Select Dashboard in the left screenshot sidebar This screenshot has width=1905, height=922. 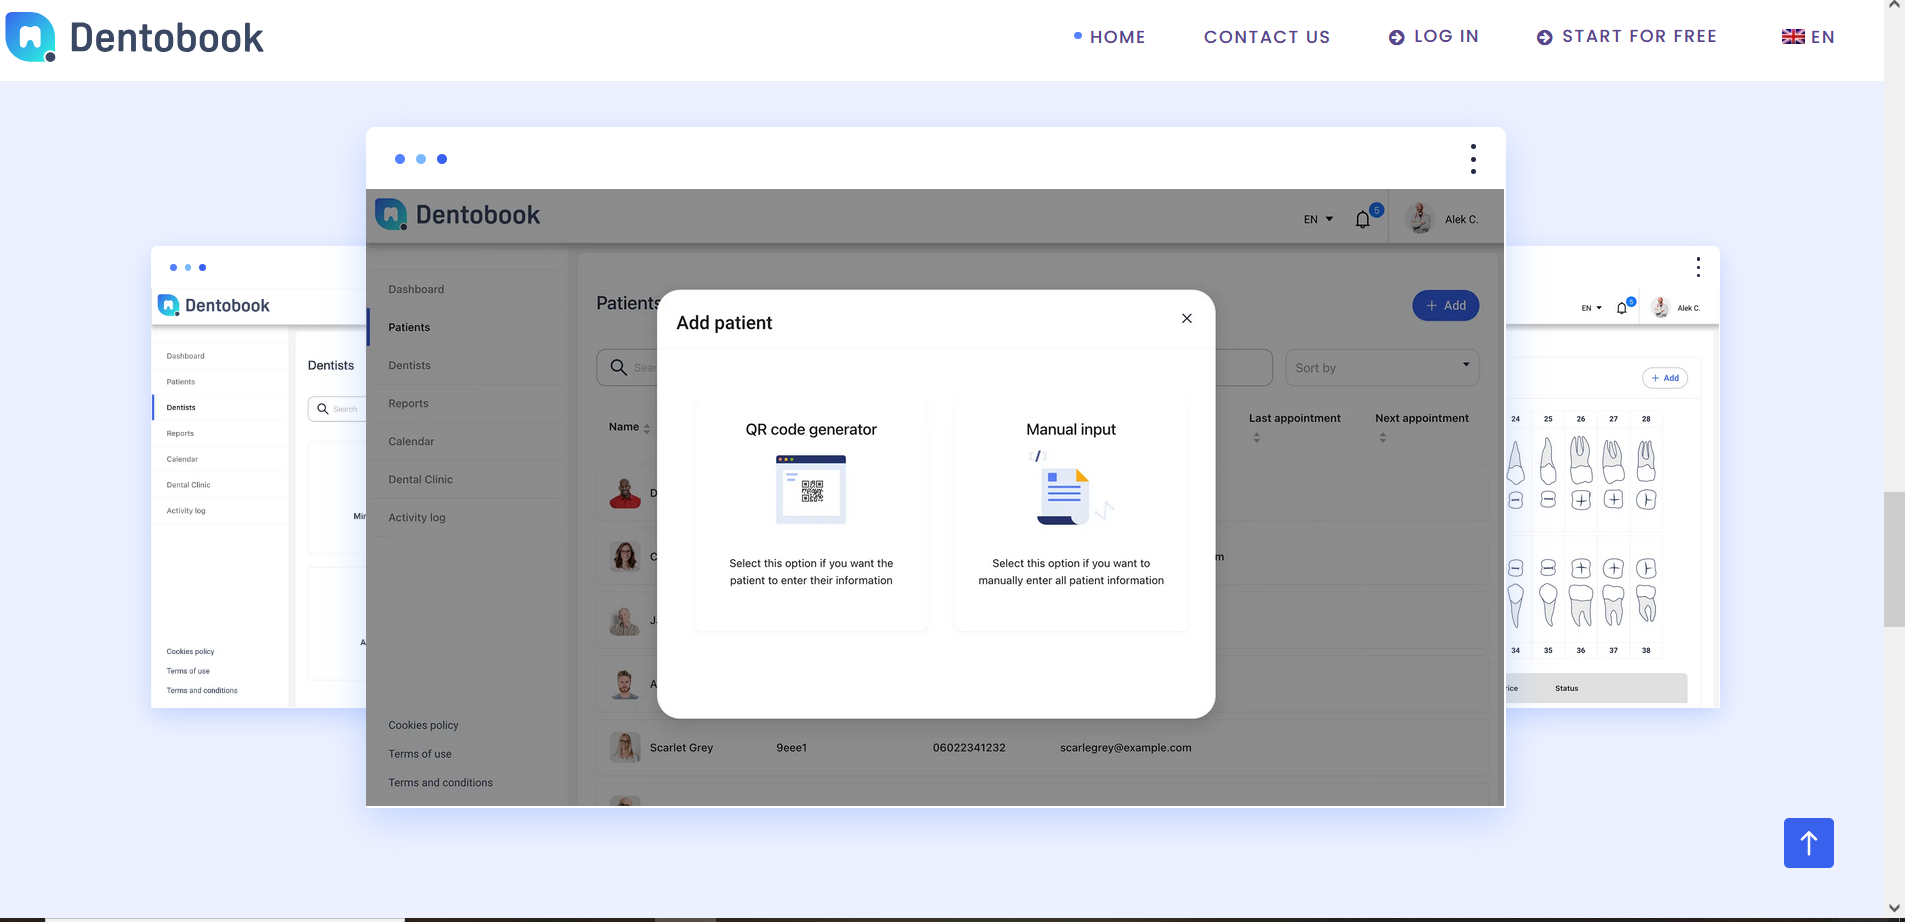185,356
